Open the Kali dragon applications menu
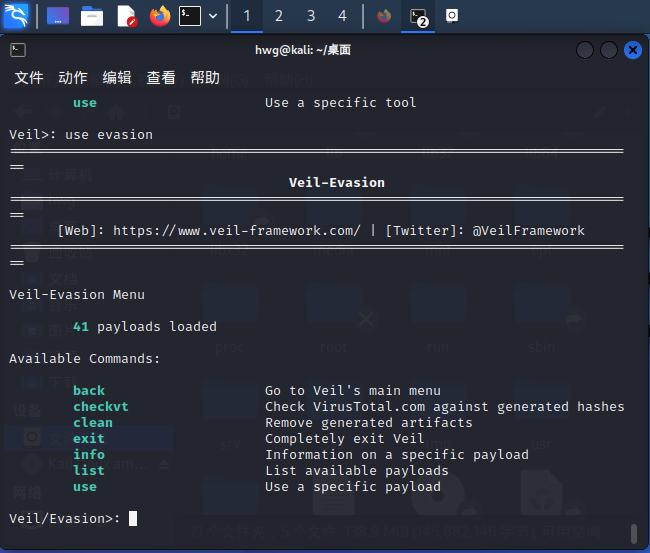The height and width of the screenshot is (553, 650). [x=16, y=16]
